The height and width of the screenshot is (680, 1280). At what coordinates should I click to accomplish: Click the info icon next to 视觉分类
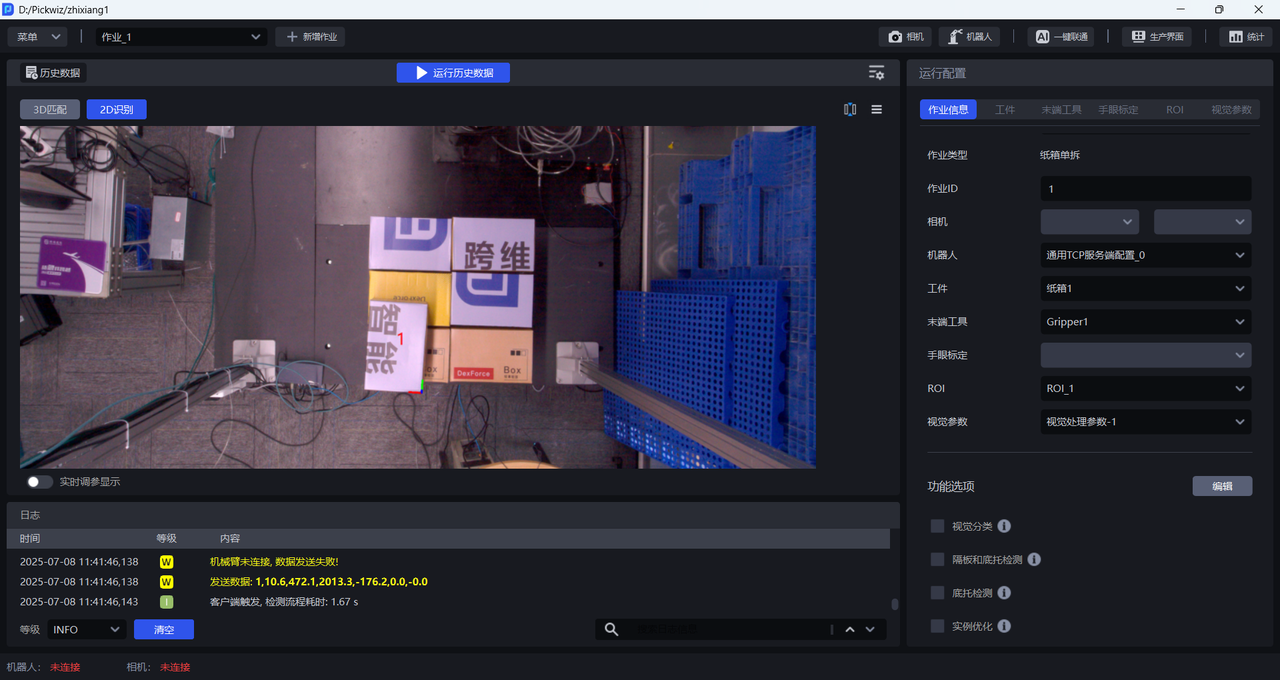click(1004, 526)
